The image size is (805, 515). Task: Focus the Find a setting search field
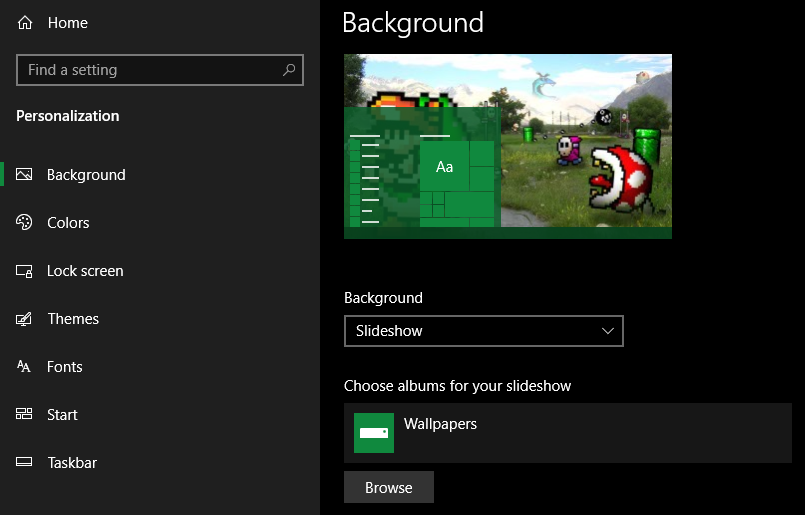click(x=150, y=70)
